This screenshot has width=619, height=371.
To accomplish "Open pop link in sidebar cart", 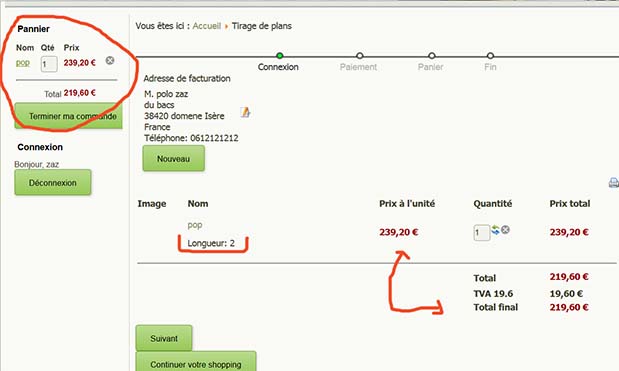I will (x=23, y=63).
